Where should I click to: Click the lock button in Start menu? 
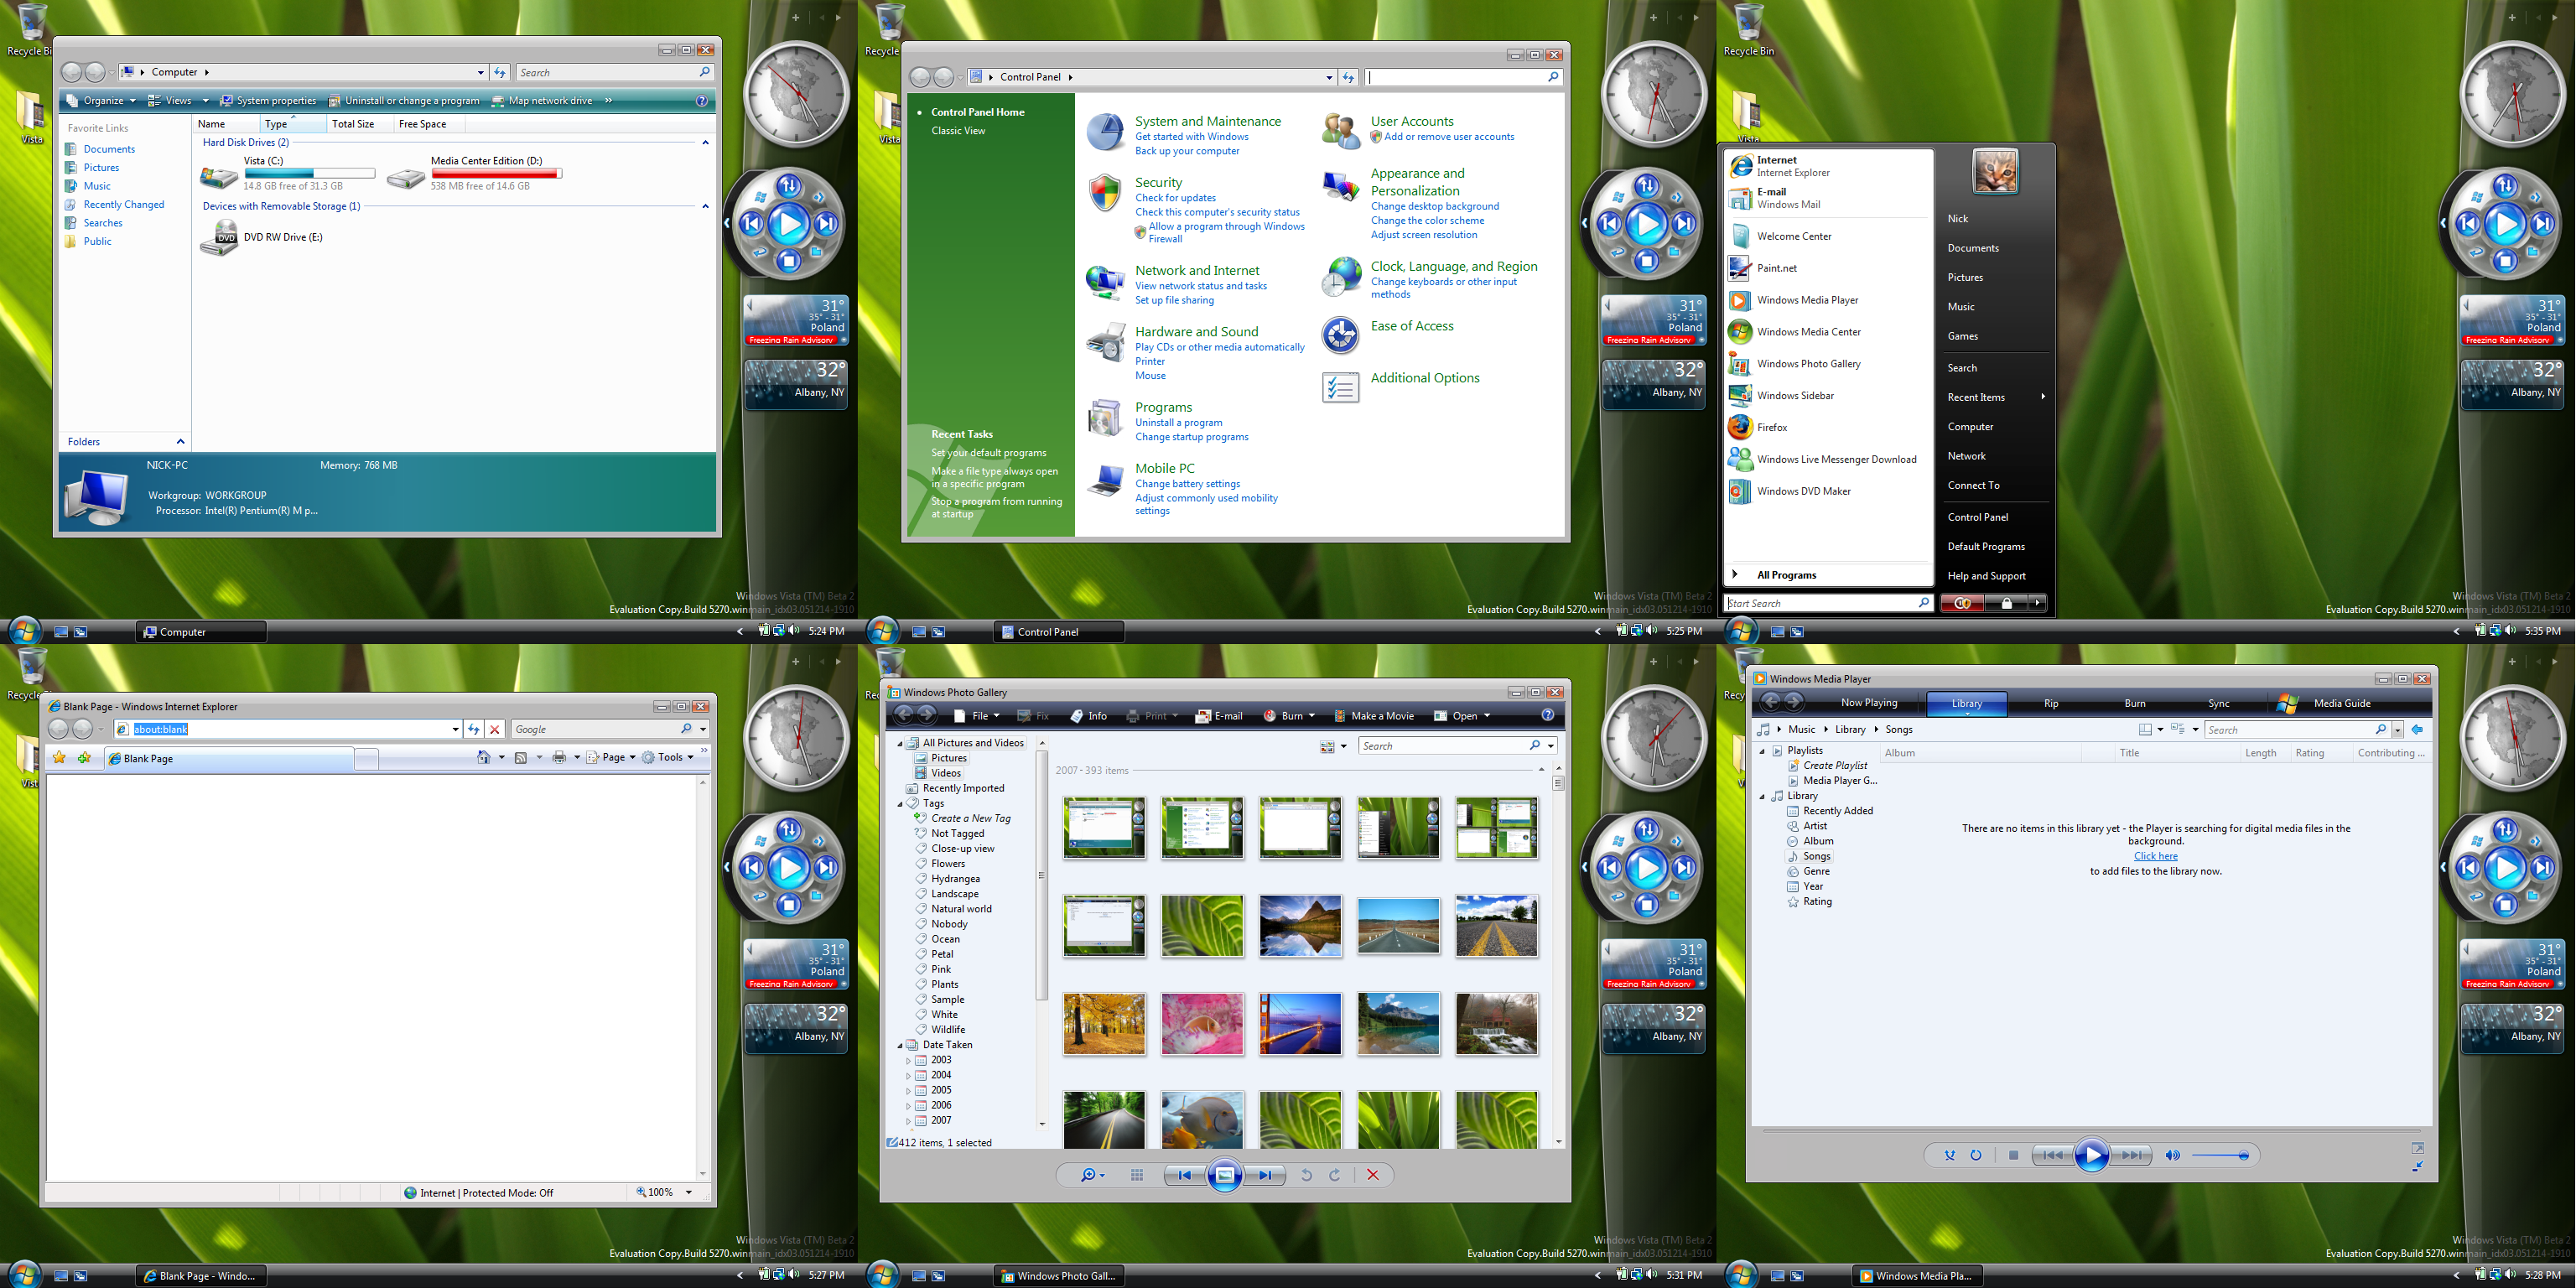point(2006,603)
